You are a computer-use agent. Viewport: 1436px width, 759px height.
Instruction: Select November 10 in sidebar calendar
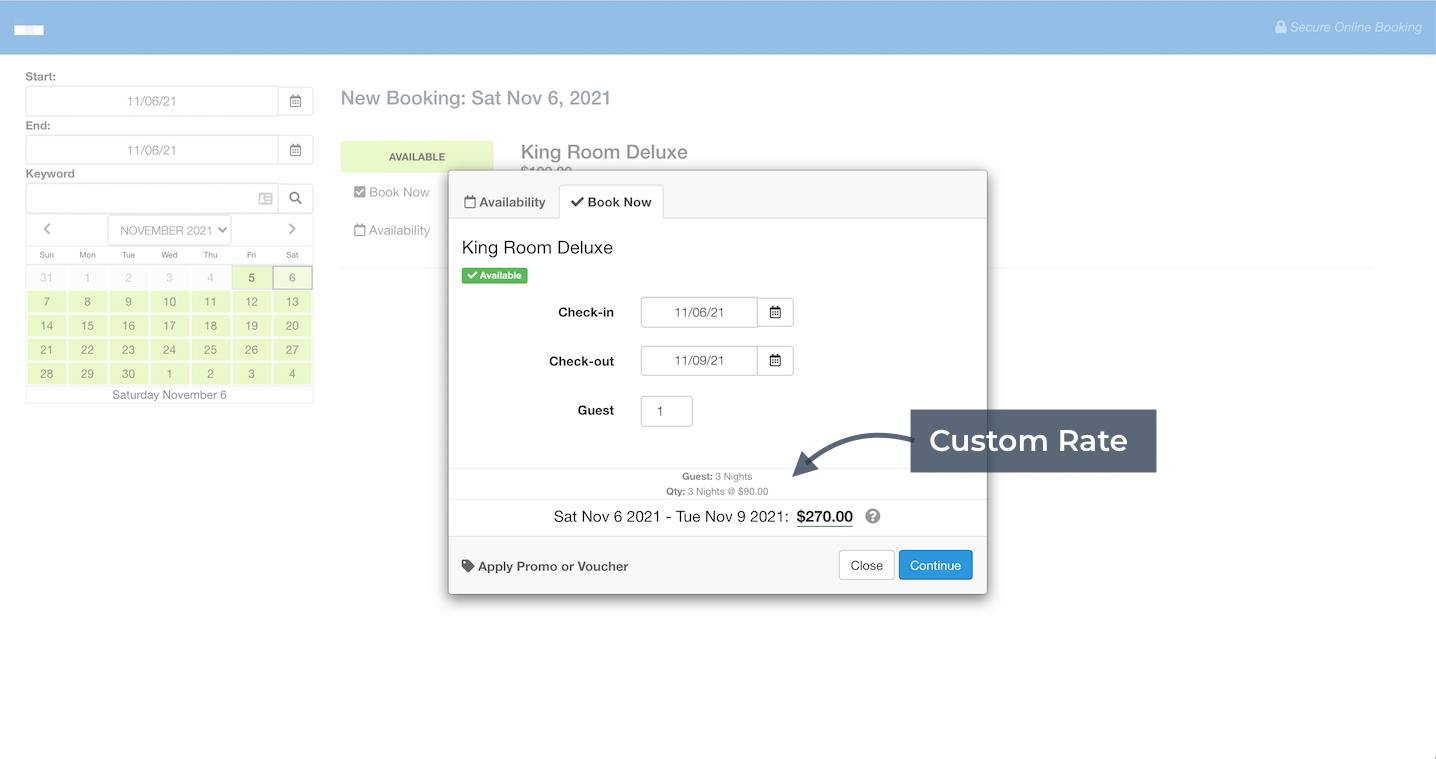169,302
